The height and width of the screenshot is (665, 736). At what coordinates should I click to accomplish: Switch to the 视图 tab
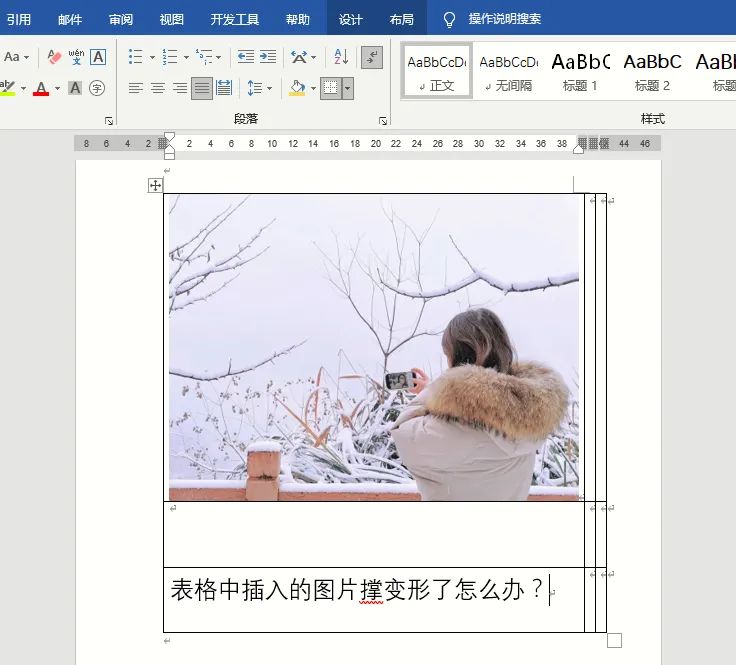point(171,19)
